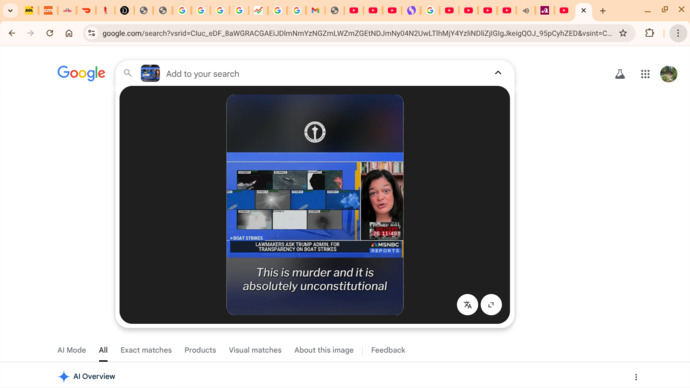Select the caption text 'This is murder'
Image resolution: width=690 pixels, height=388 pixels.
(293, 272)
